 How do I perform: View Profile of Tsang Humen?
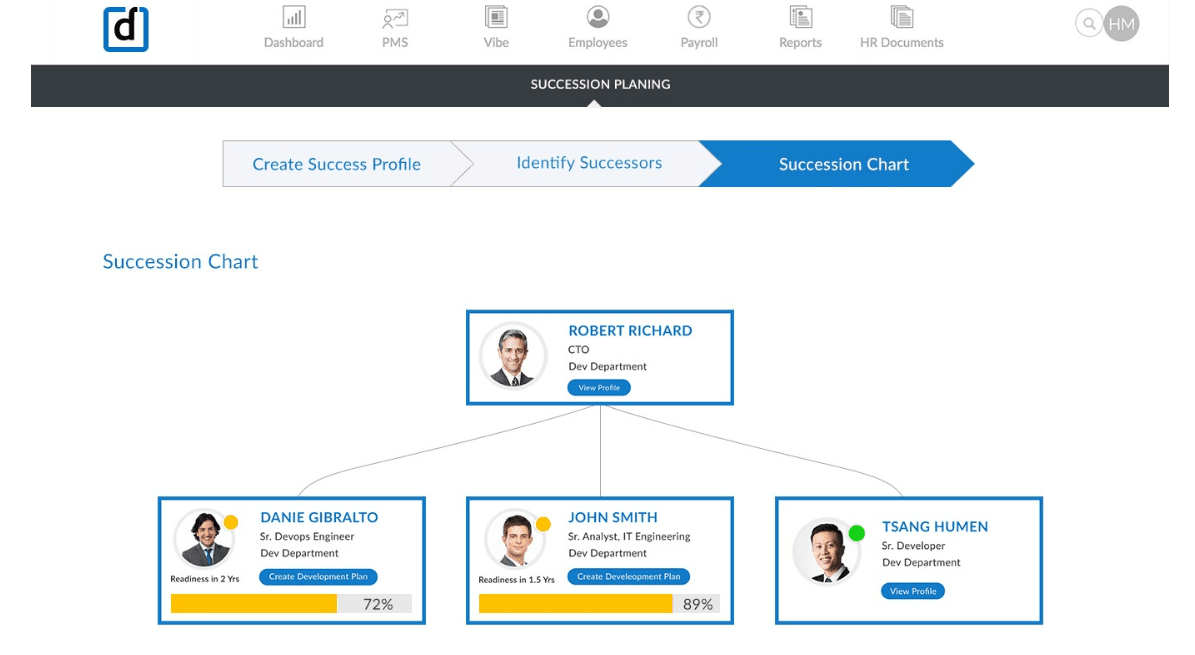912,591
